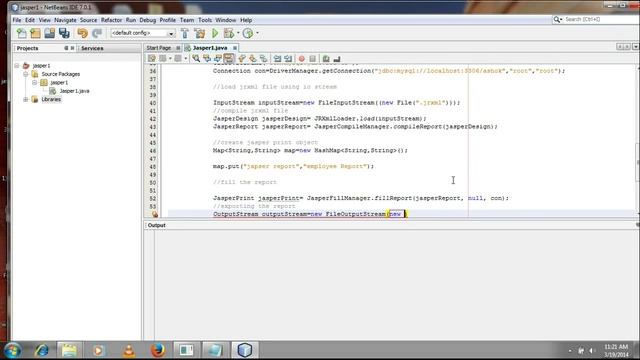Screen dimensions: 640x360
Task: Collapse the Source Packages node
Action: click(x=25, y=74)
